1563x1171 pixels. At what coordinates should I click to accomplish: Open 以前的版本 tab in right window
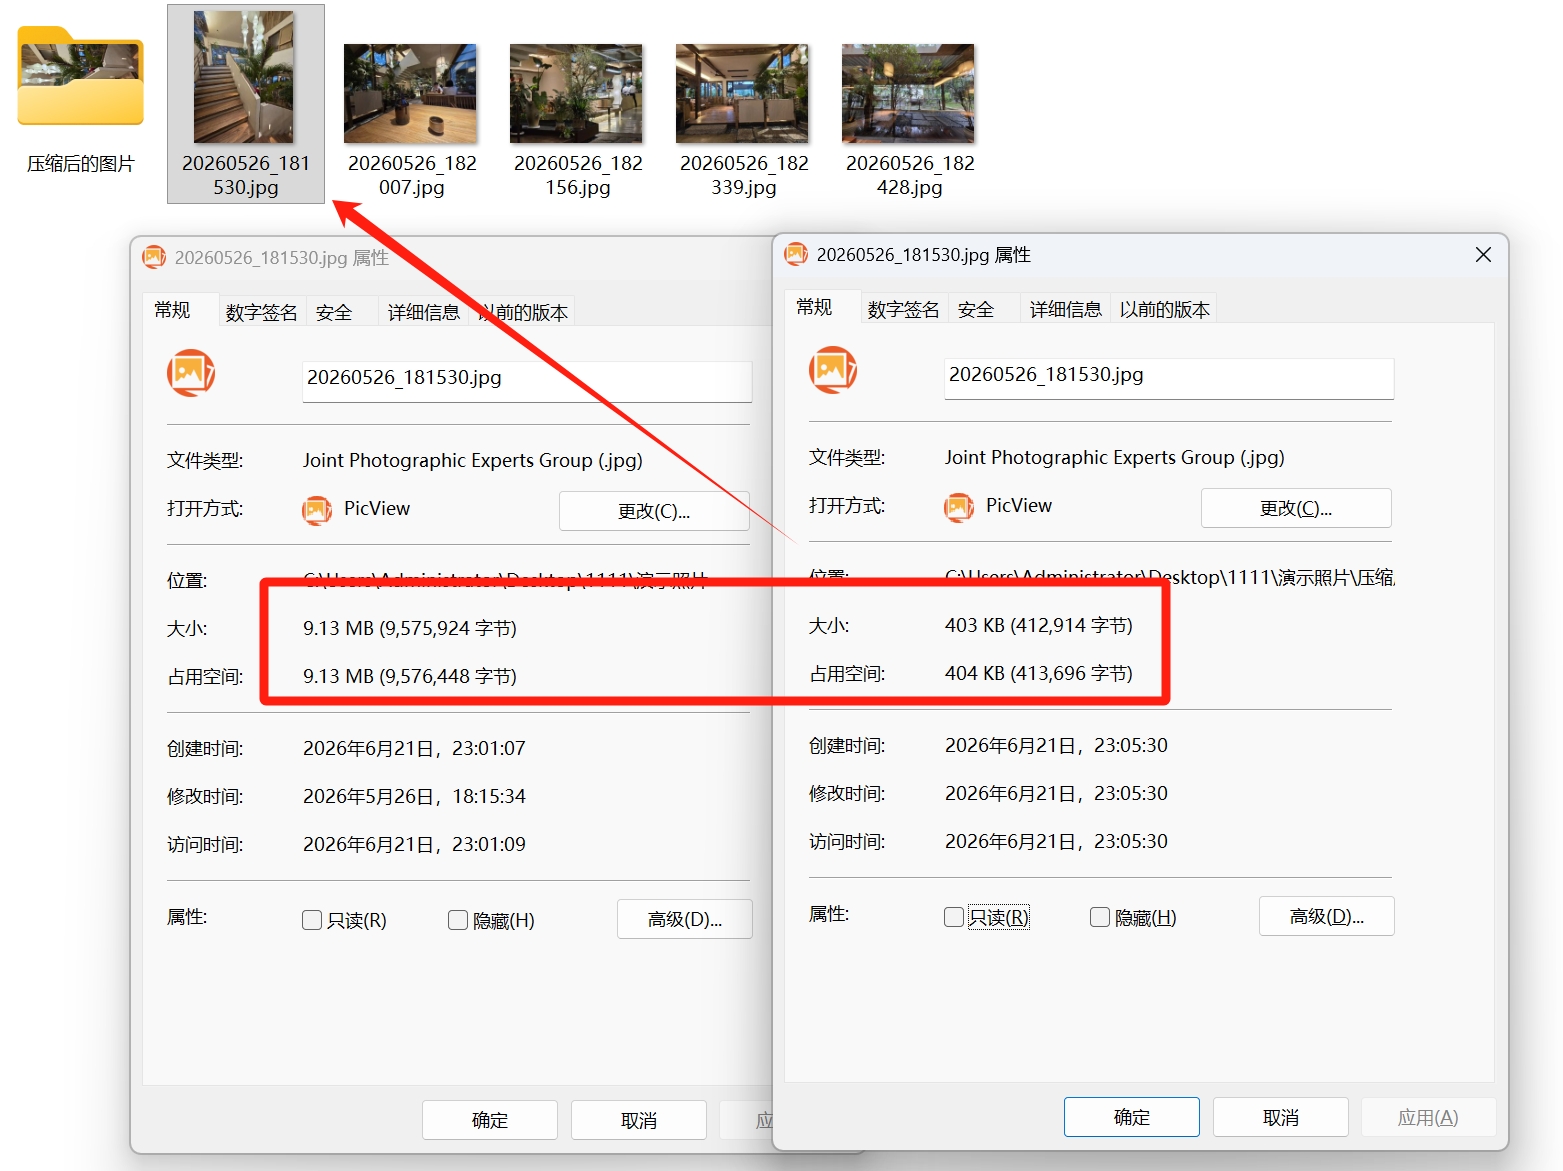1165,309
